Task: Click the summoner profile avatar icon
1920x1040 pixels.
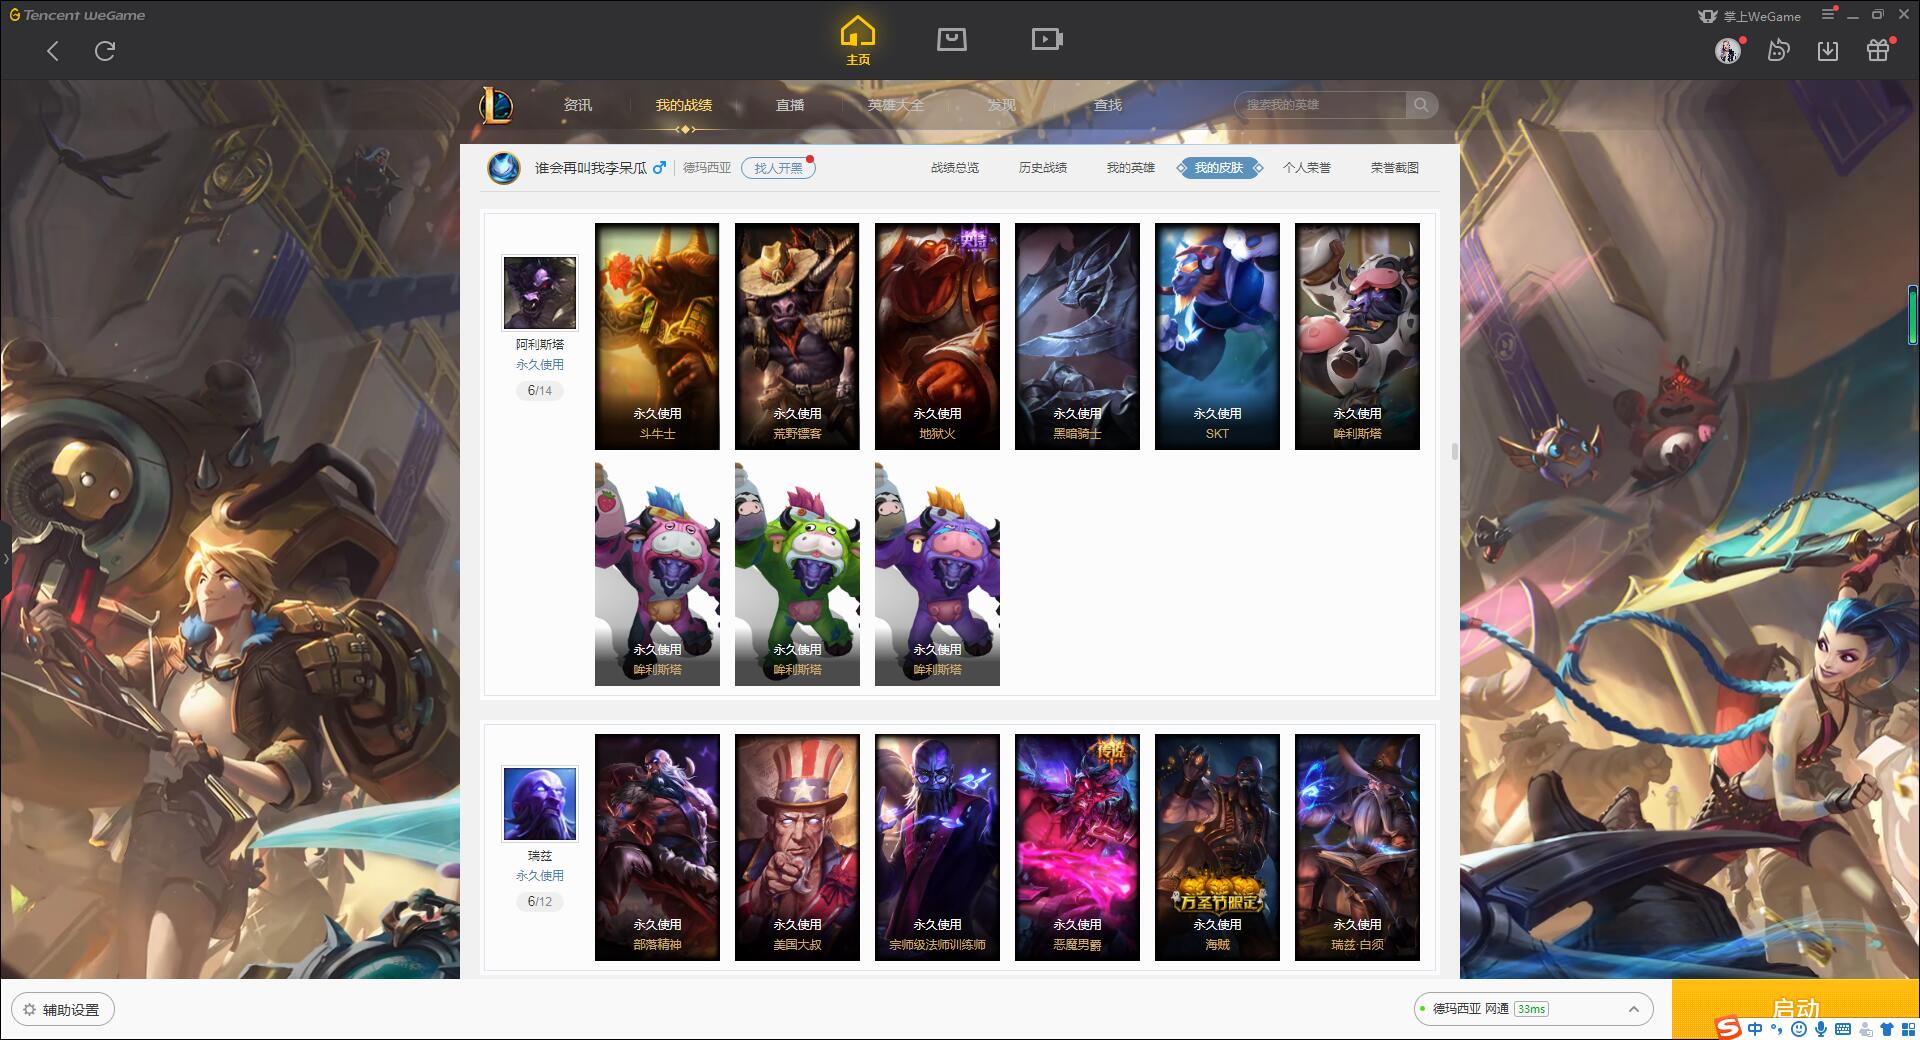Action: pyautogui.click(x=504, y=167)
